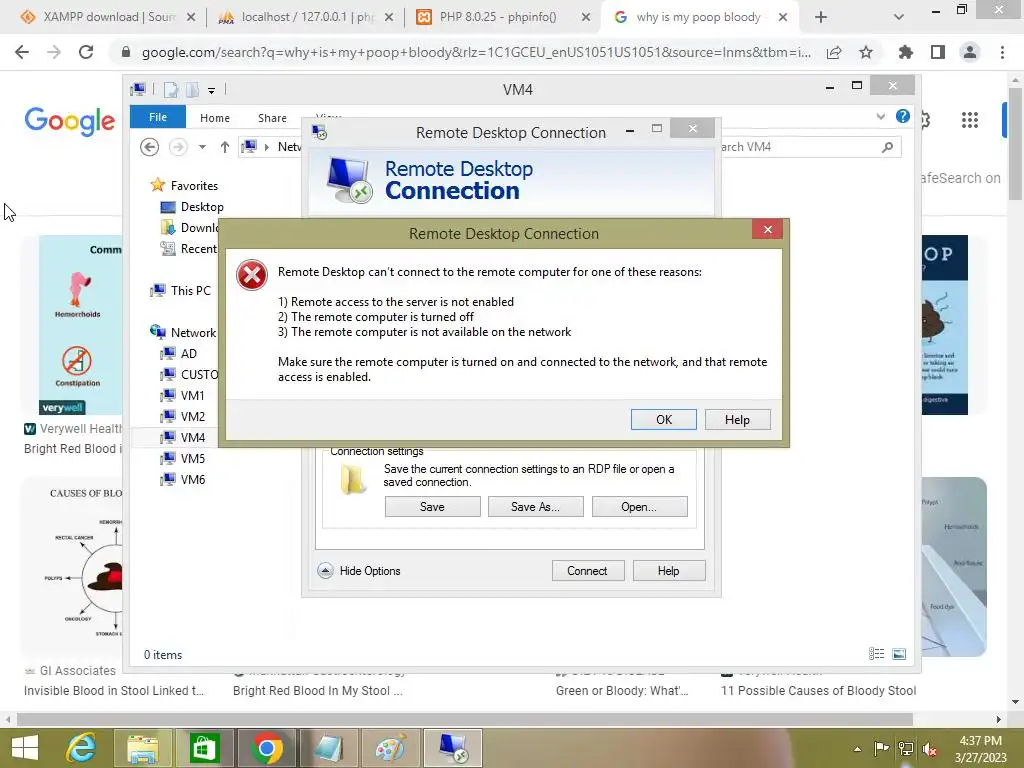The width and height of the screenshot is (1024, 768).
Task: Select This PC in the navigation pane
Action: point(180,291)
